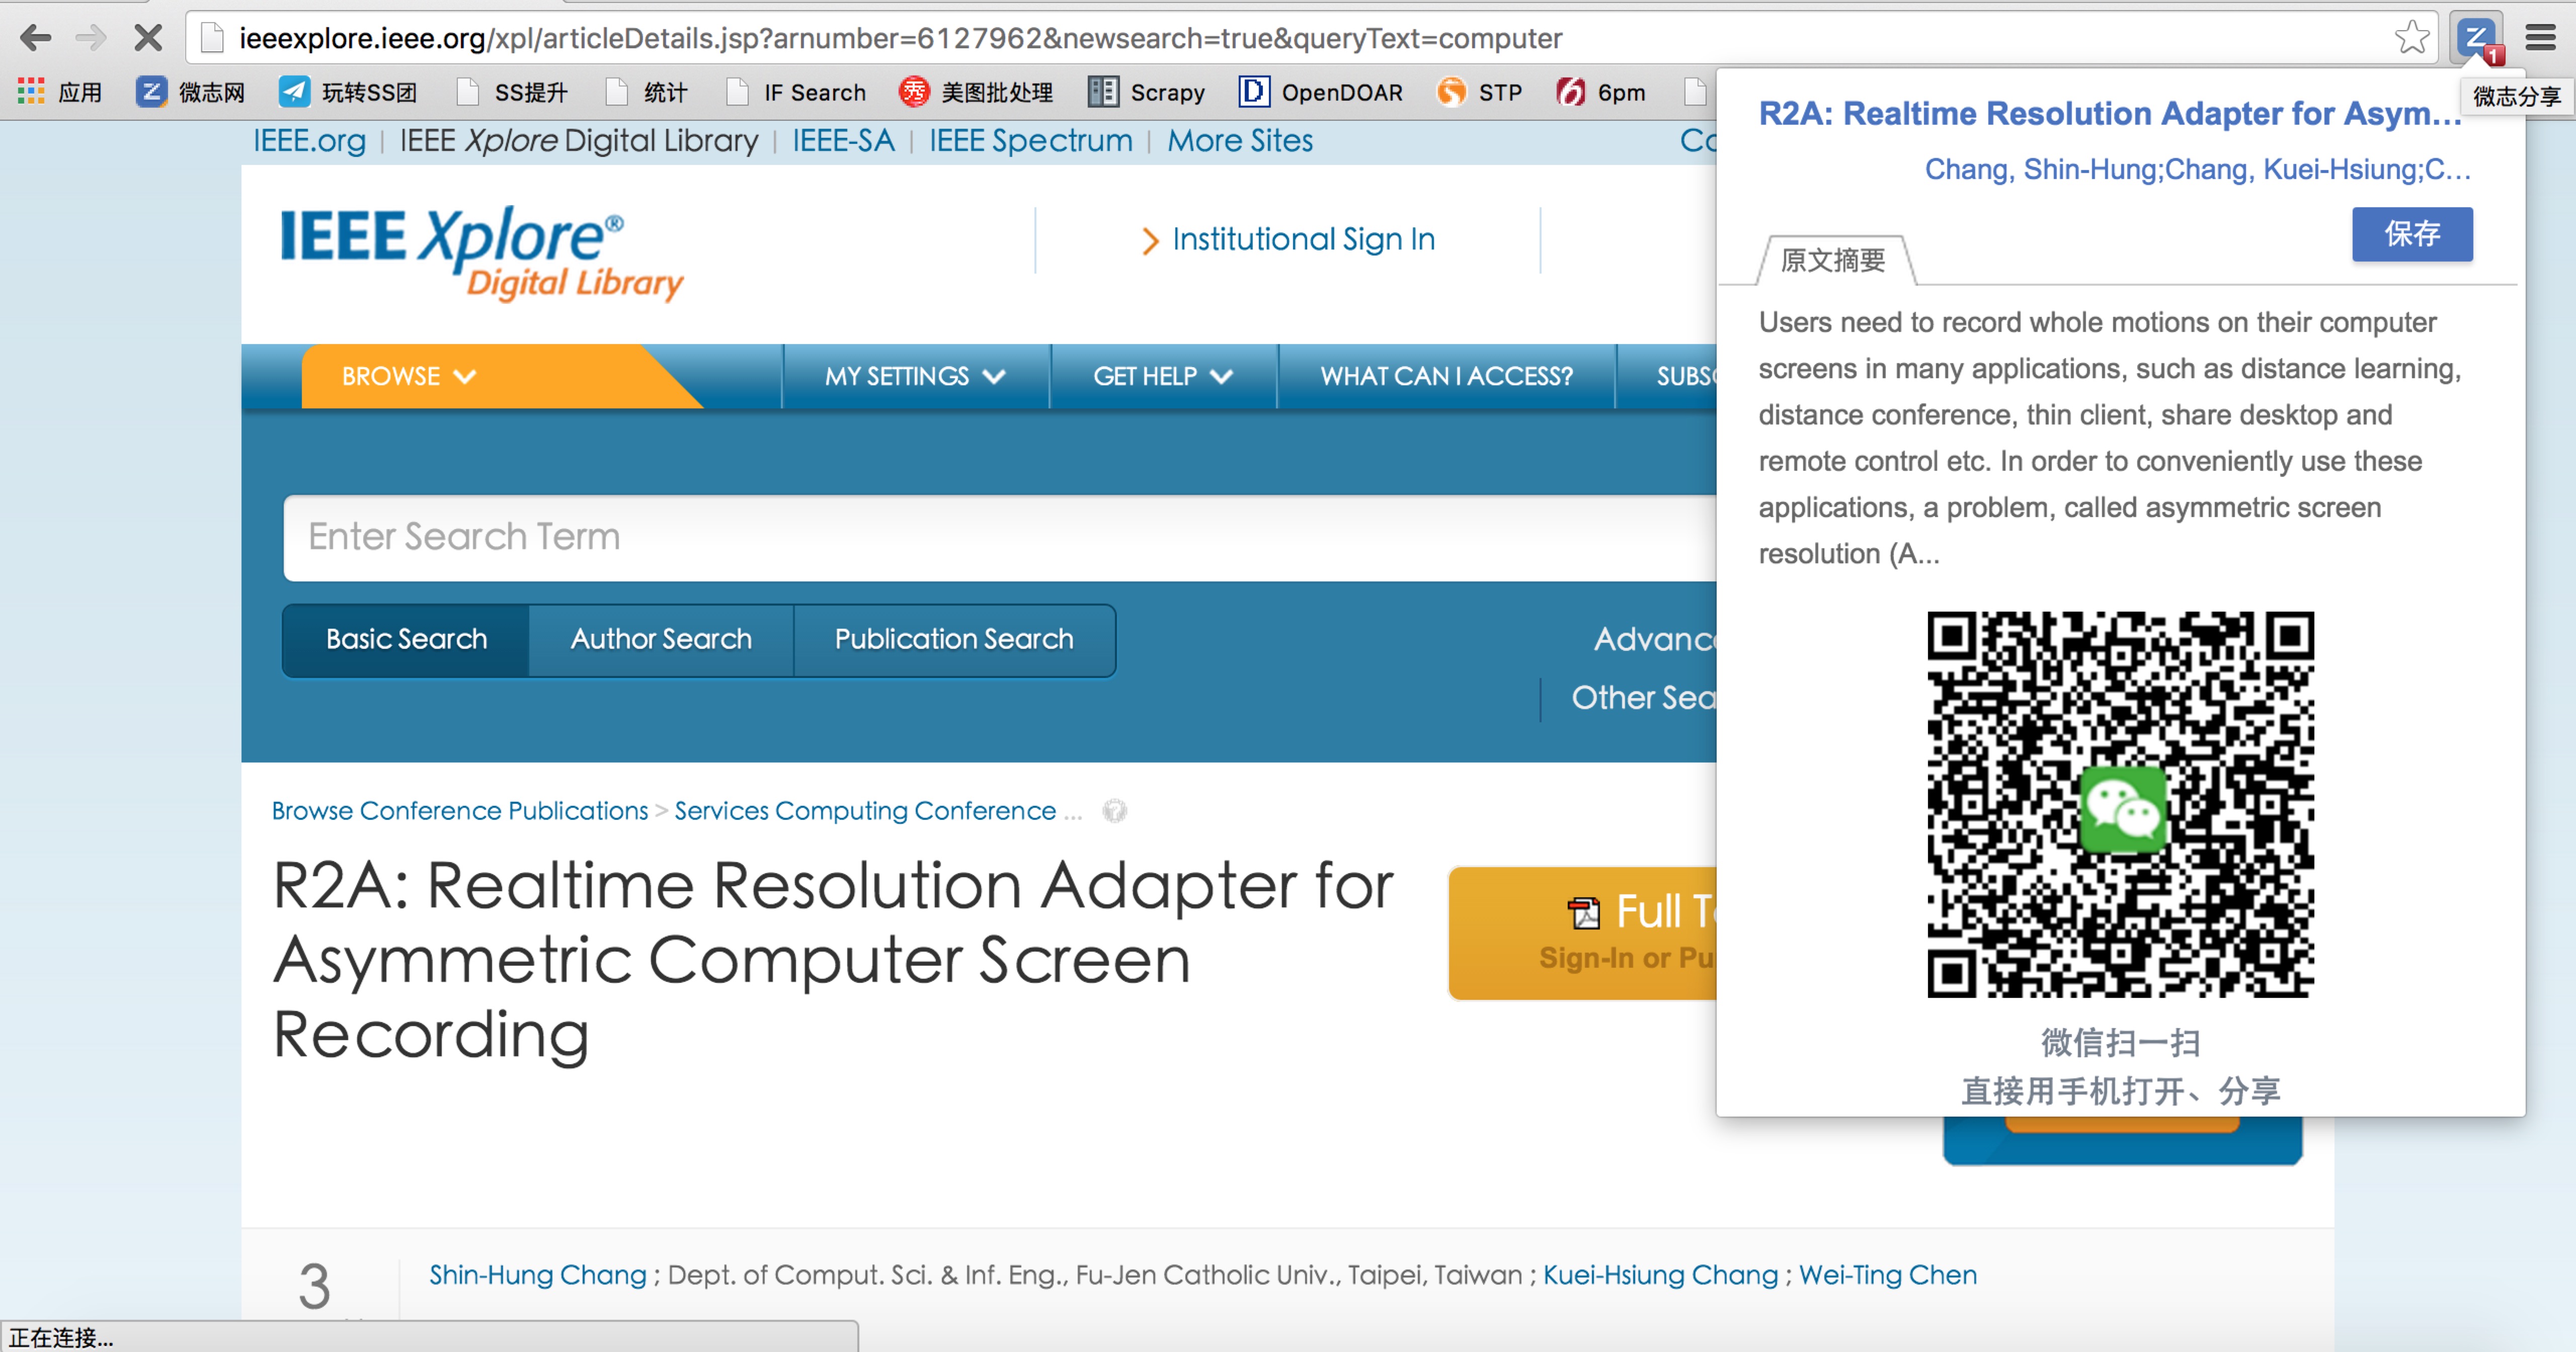
Task: Open WHAT CAN I ACCESS? menu item
Action: [x=1446, y=376]
